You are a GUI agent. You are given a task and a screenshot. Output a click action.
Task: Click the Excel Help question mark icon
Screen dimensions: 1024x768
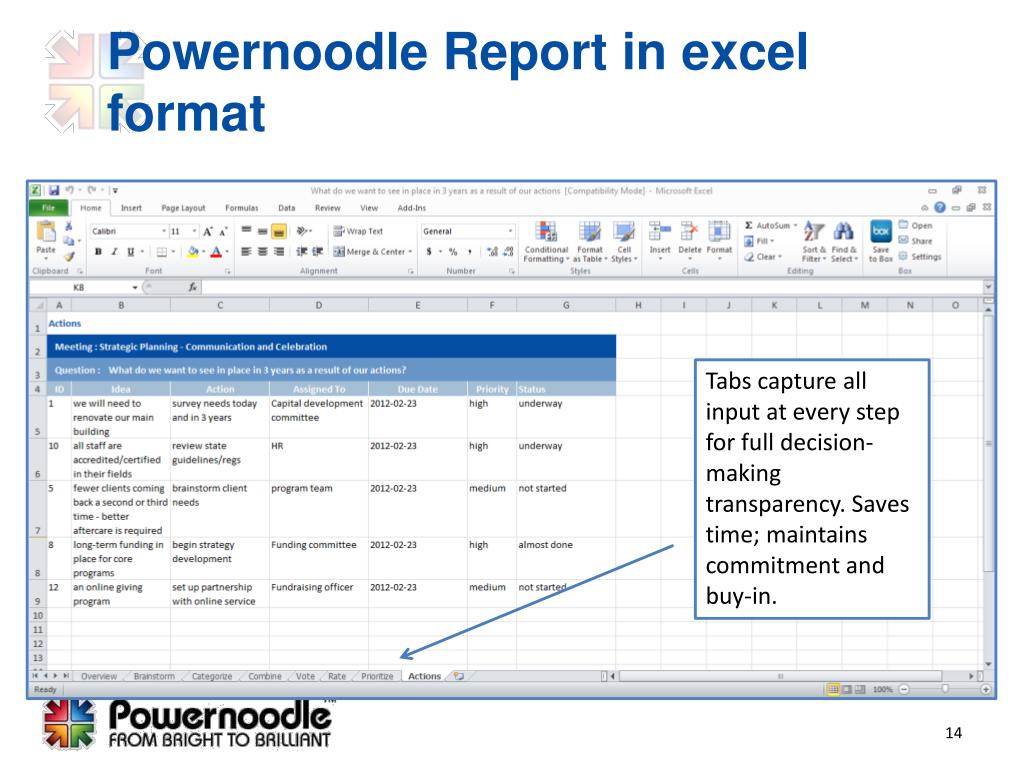click(x=940, y=208)
